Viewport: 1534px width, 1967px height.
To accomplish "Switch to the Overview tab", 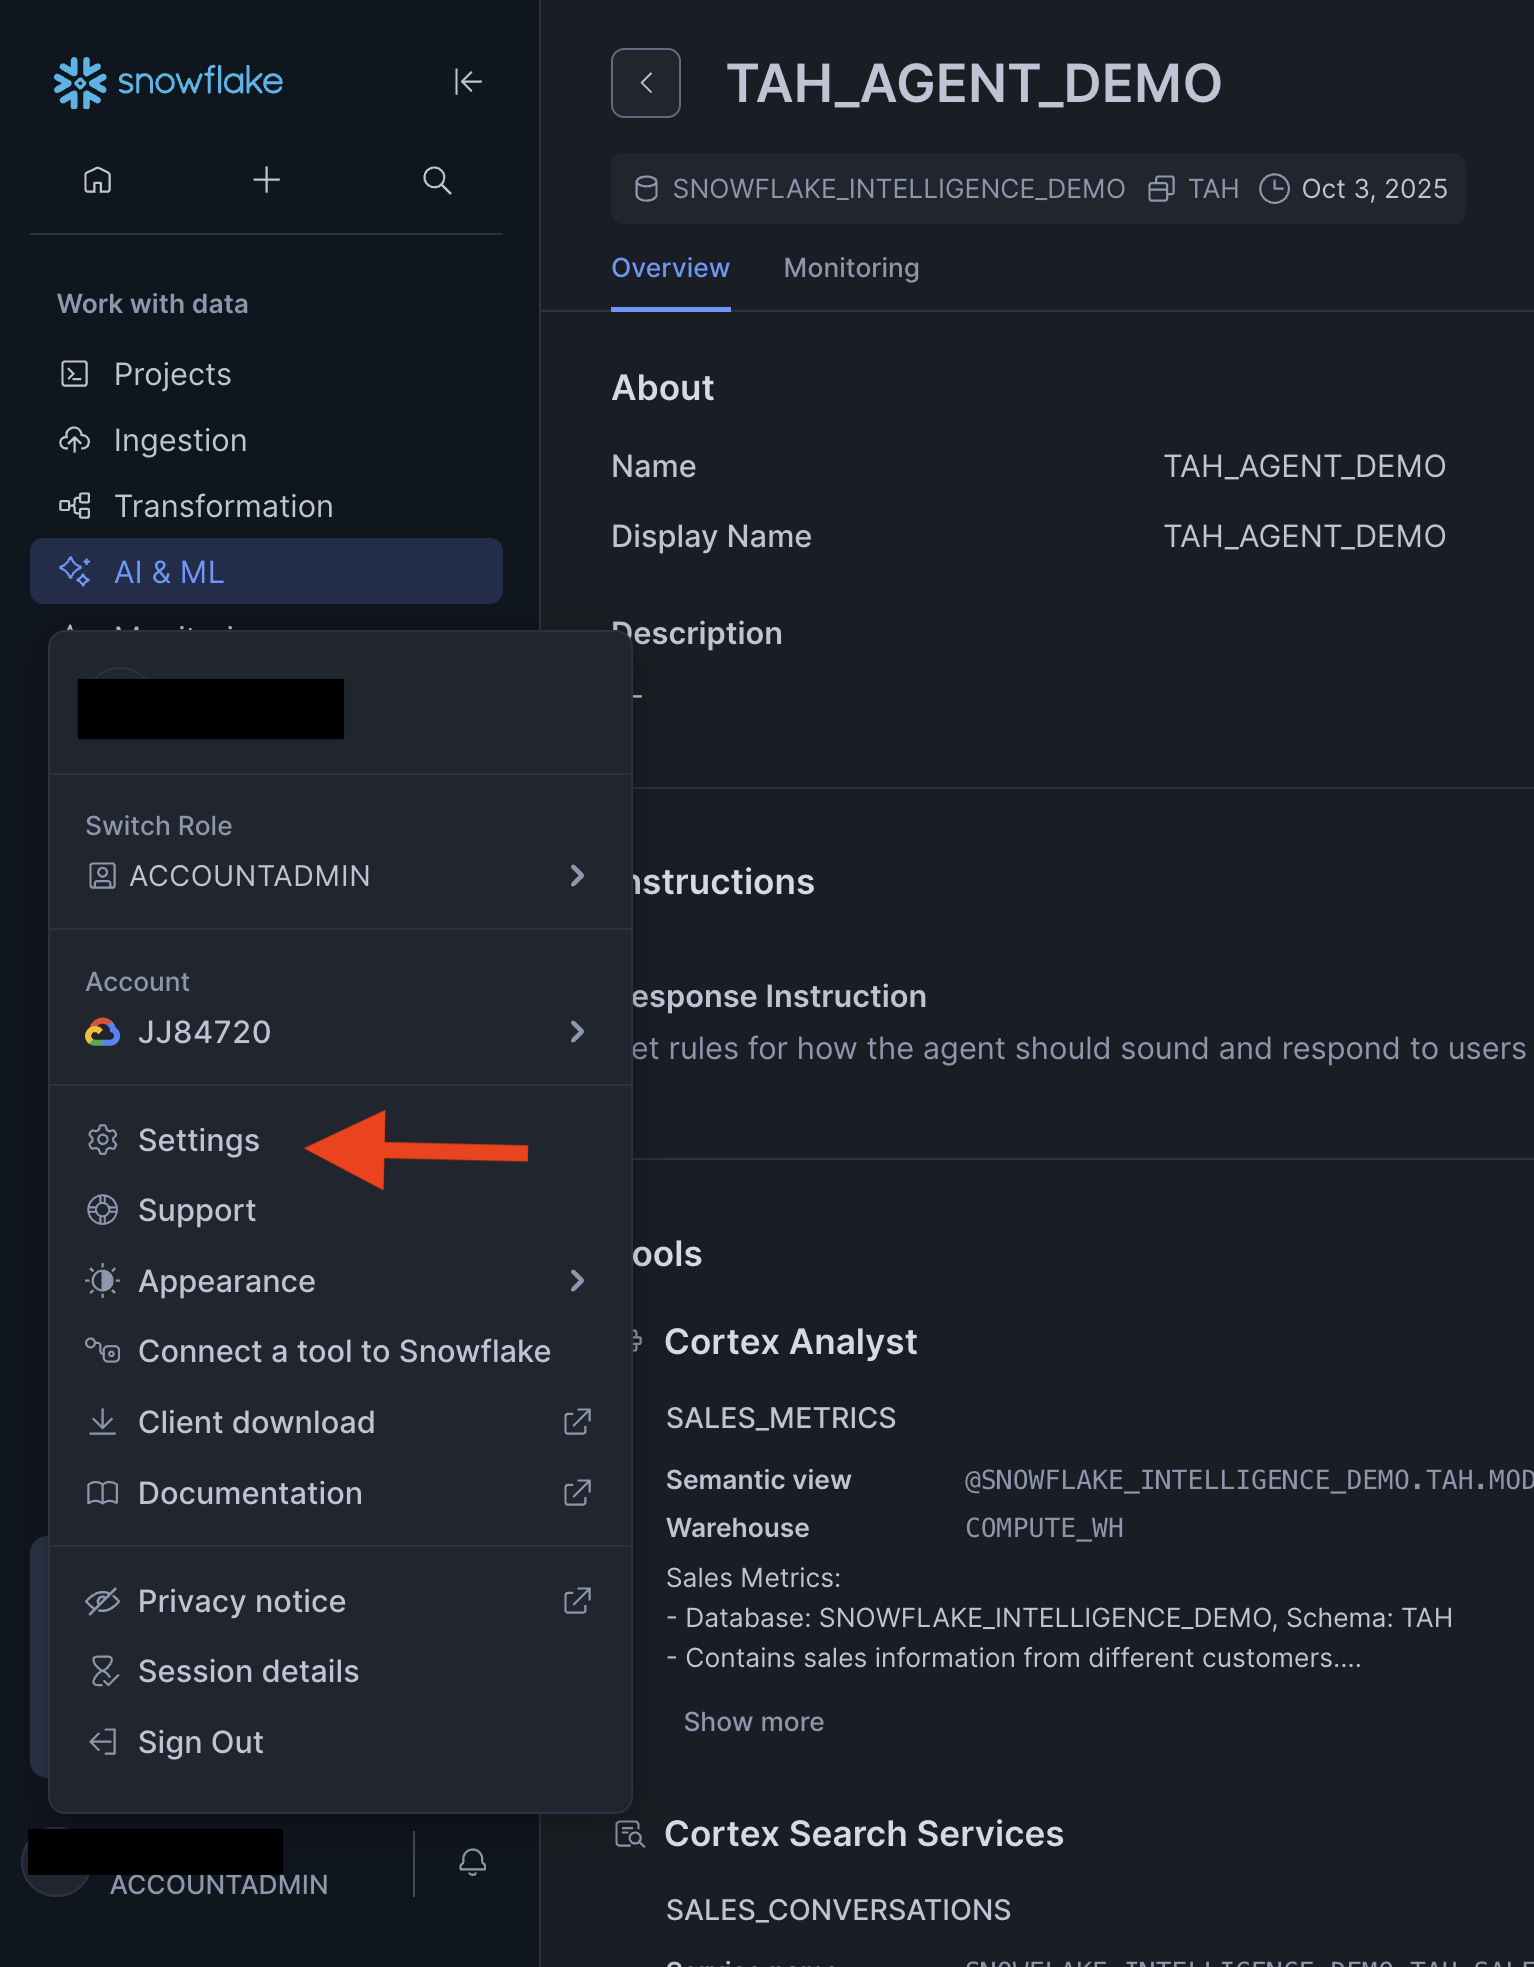I will click(670, 269).
